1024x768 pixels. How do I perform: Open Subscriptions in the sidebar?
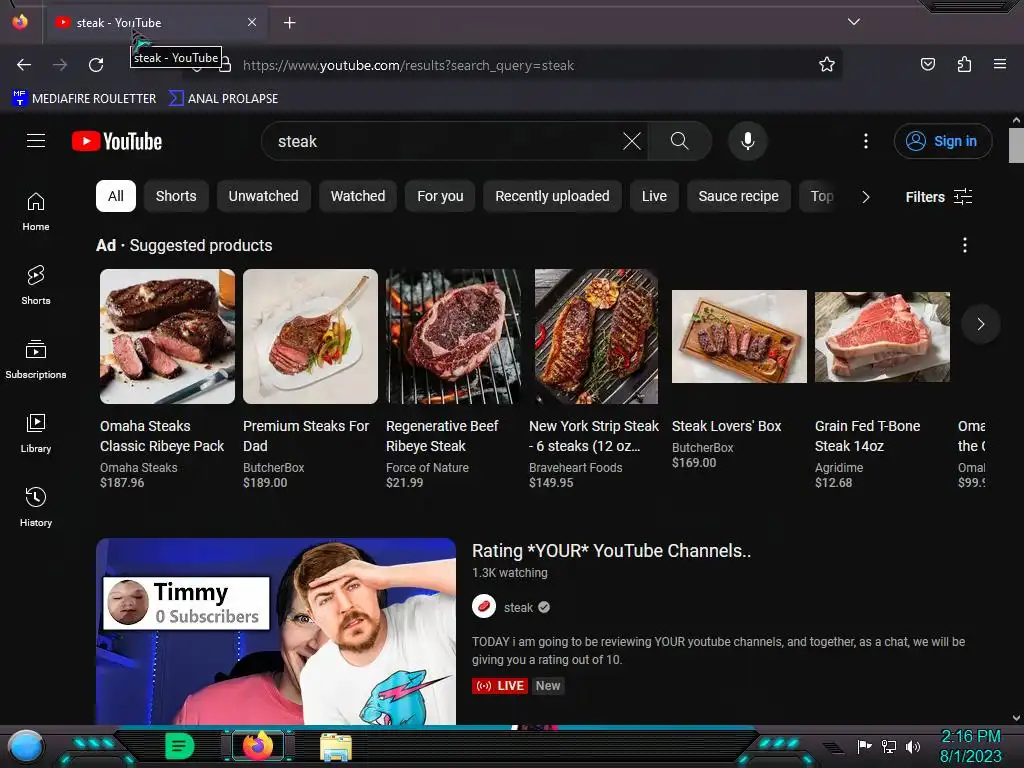pyautogui.click(x=36, y=359)
